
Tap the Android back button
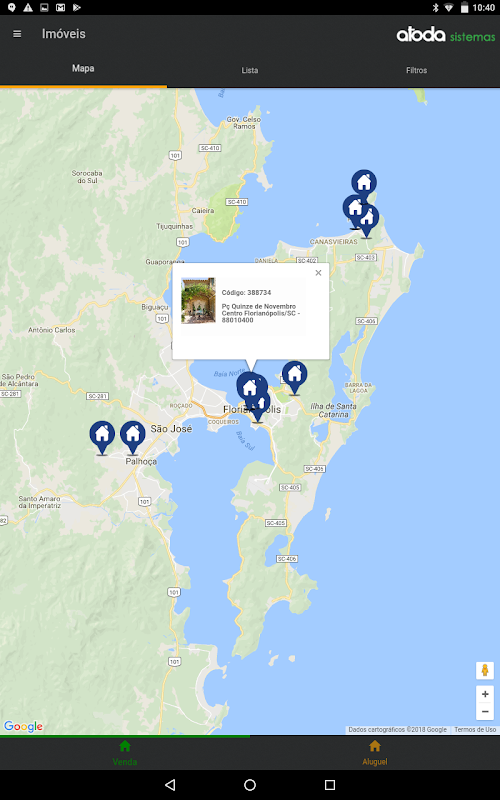coord(170,785)
